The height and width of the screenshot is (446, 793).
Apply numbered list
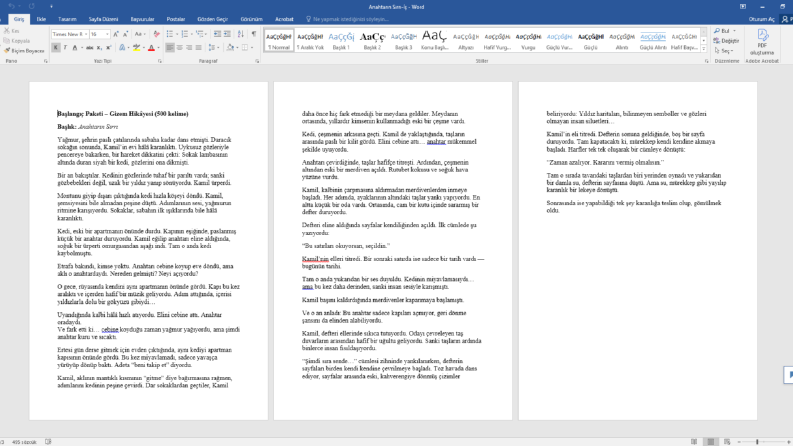pyautogui.click(x=184, y=34)
